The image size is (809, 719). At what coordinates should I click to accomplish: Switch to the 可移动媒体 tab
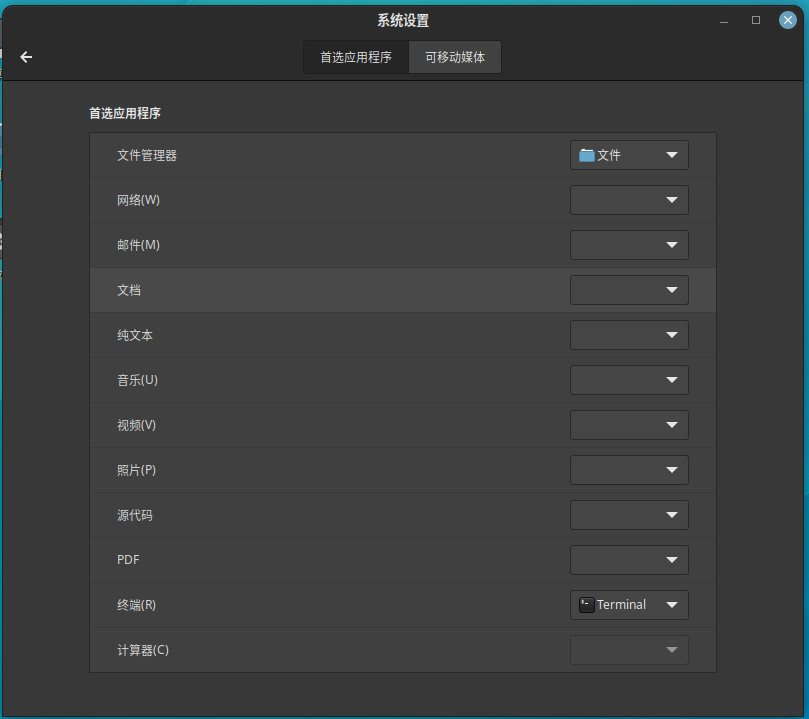(455, 57)
